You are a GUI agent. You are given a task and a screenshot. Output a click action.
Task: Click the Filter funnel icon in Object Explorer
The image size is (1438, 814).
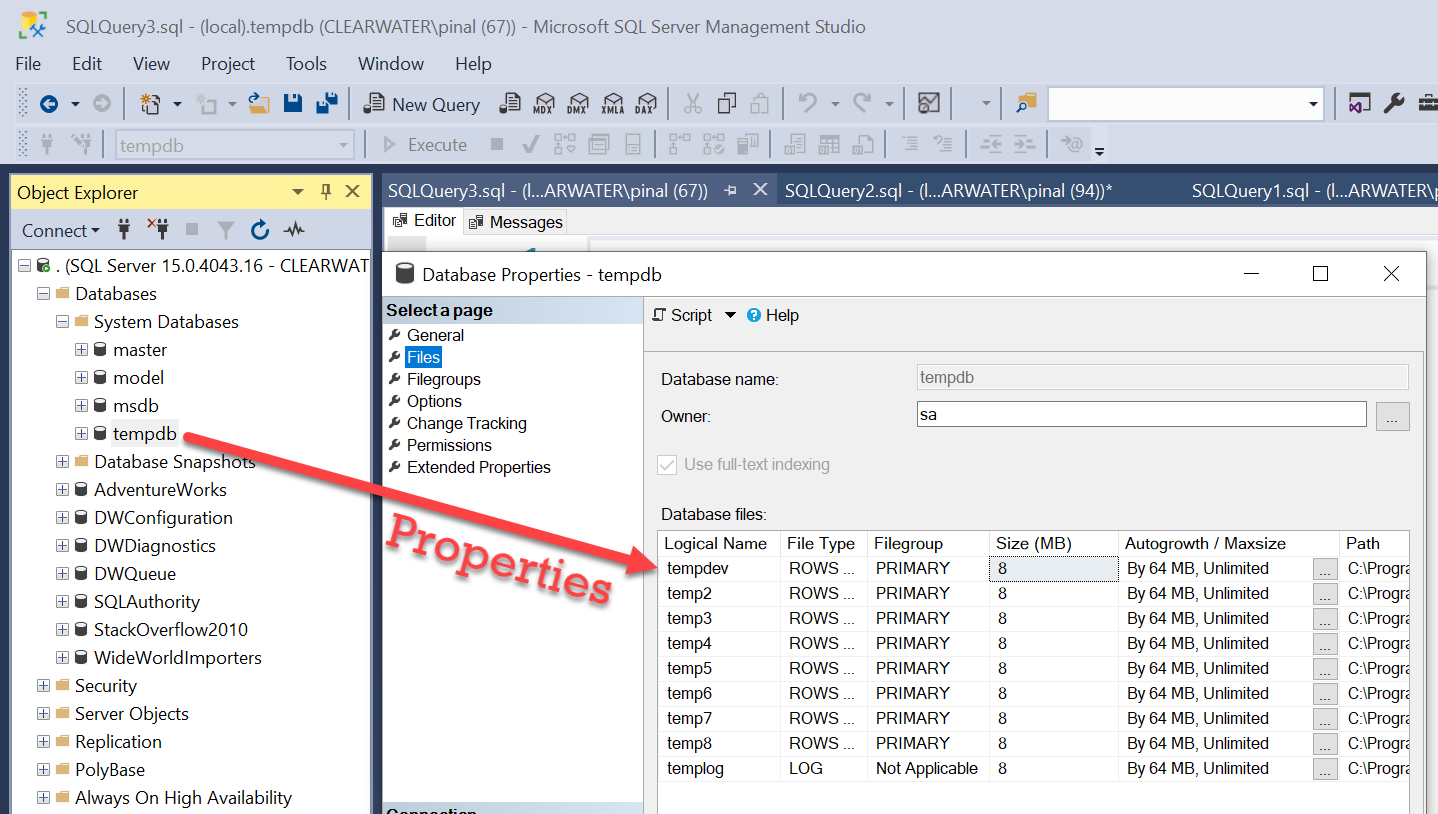(226, 230)
